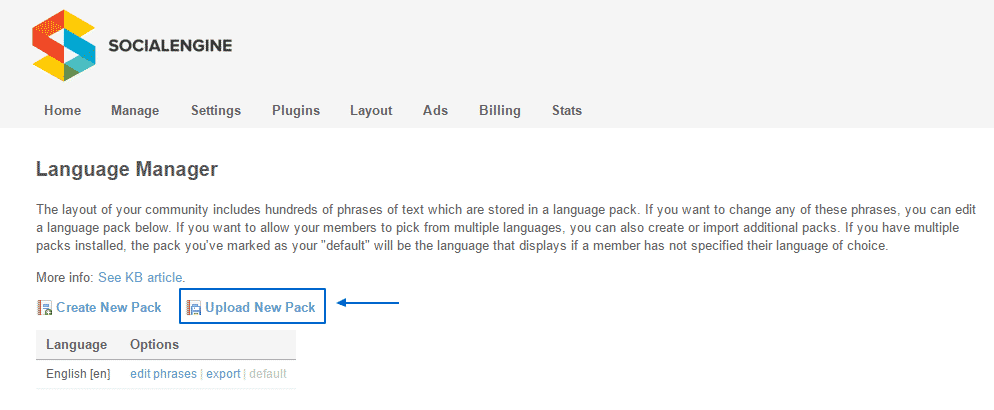994x410 pixels.
Task: Open the Layout menu
Action: tap(371, 110)
